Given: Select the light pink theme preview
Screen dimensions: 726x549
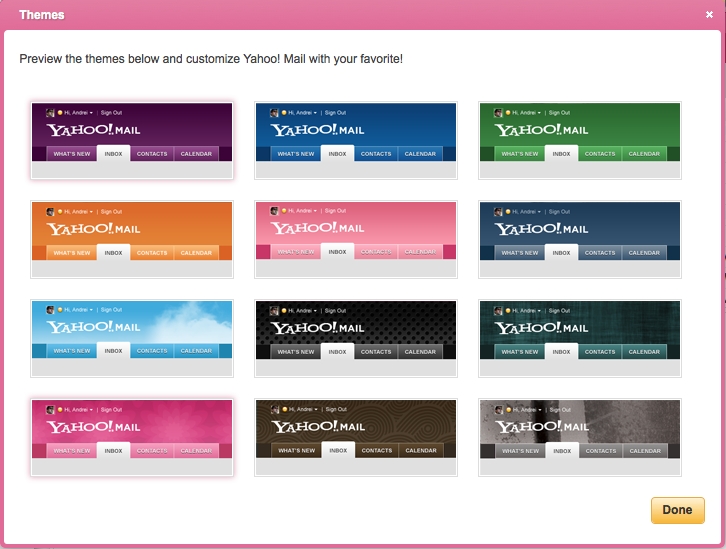Looking at the screenshot, I should [x=356, y=239].
